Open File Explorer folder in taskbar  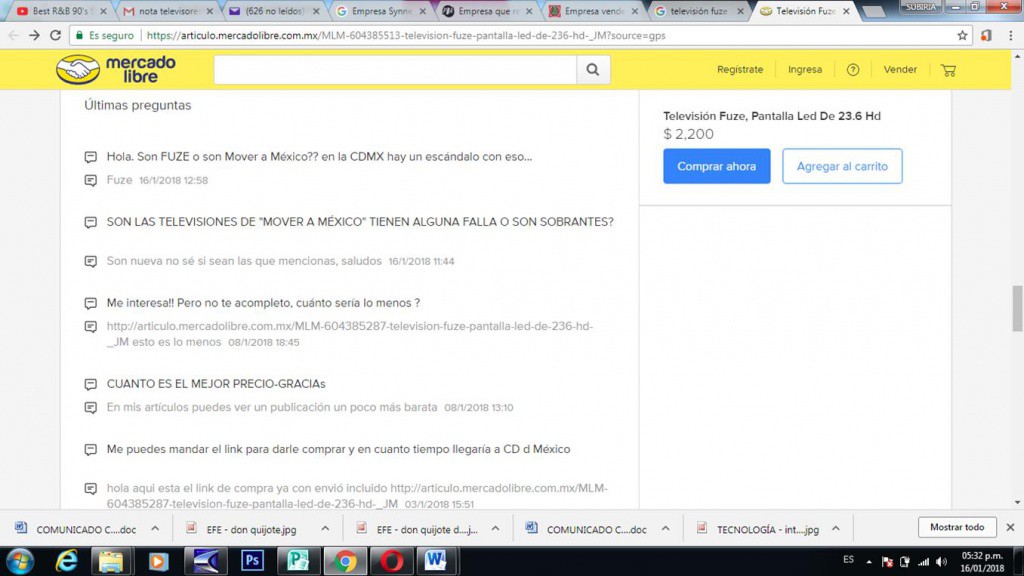(111, 561)
